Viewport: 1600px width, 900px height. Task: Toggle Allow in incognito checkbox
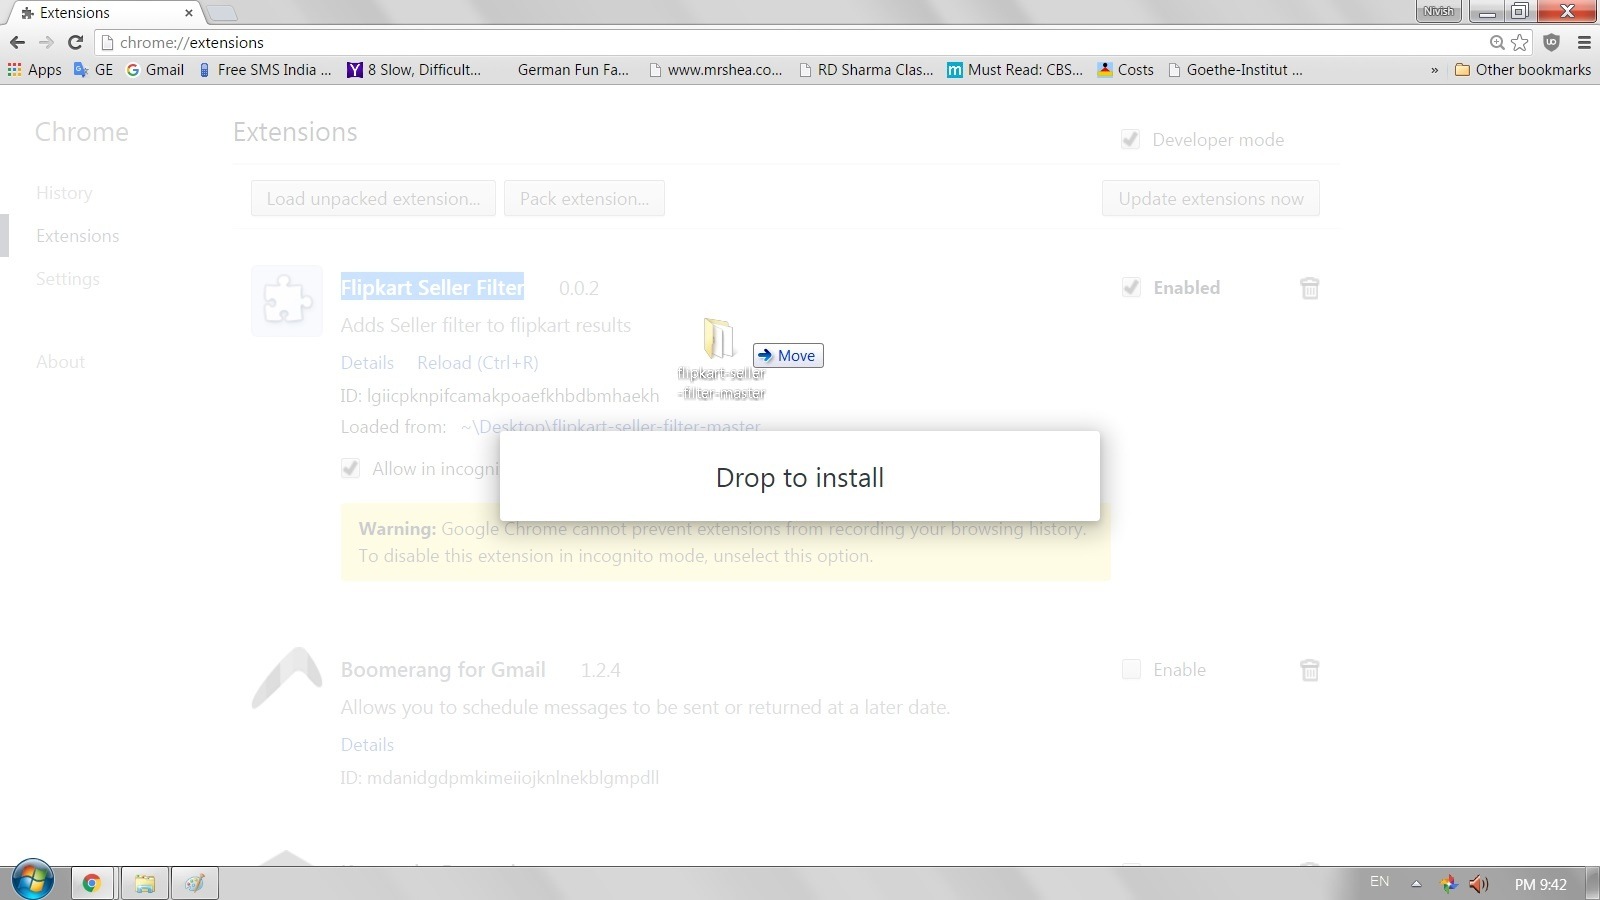pos(350,468)
